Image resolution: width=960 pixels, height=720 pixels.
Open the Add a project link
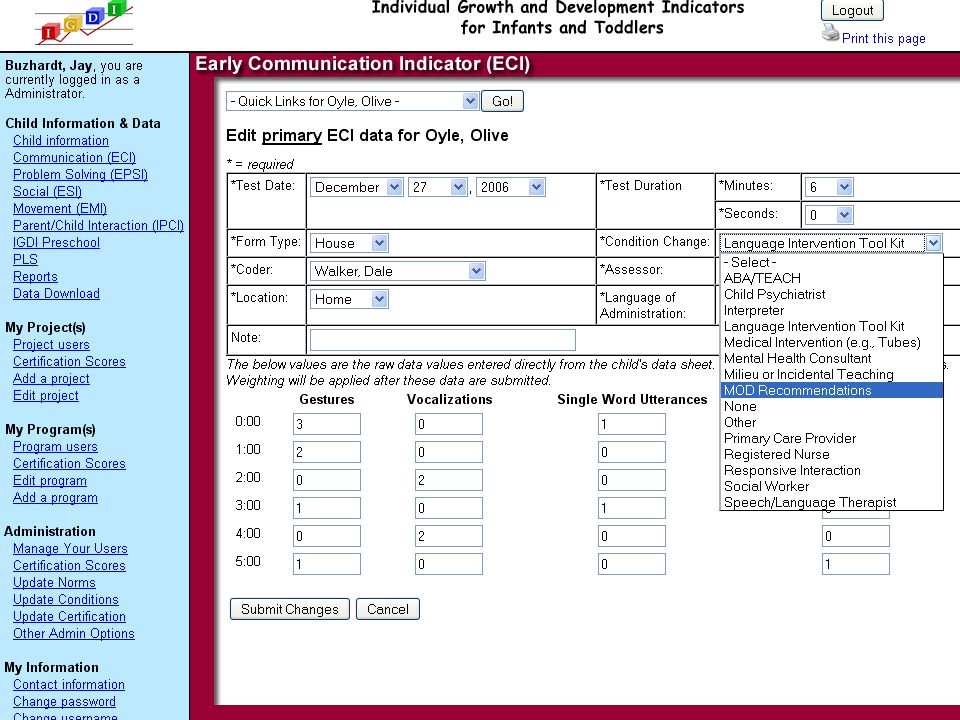[51, 378]
